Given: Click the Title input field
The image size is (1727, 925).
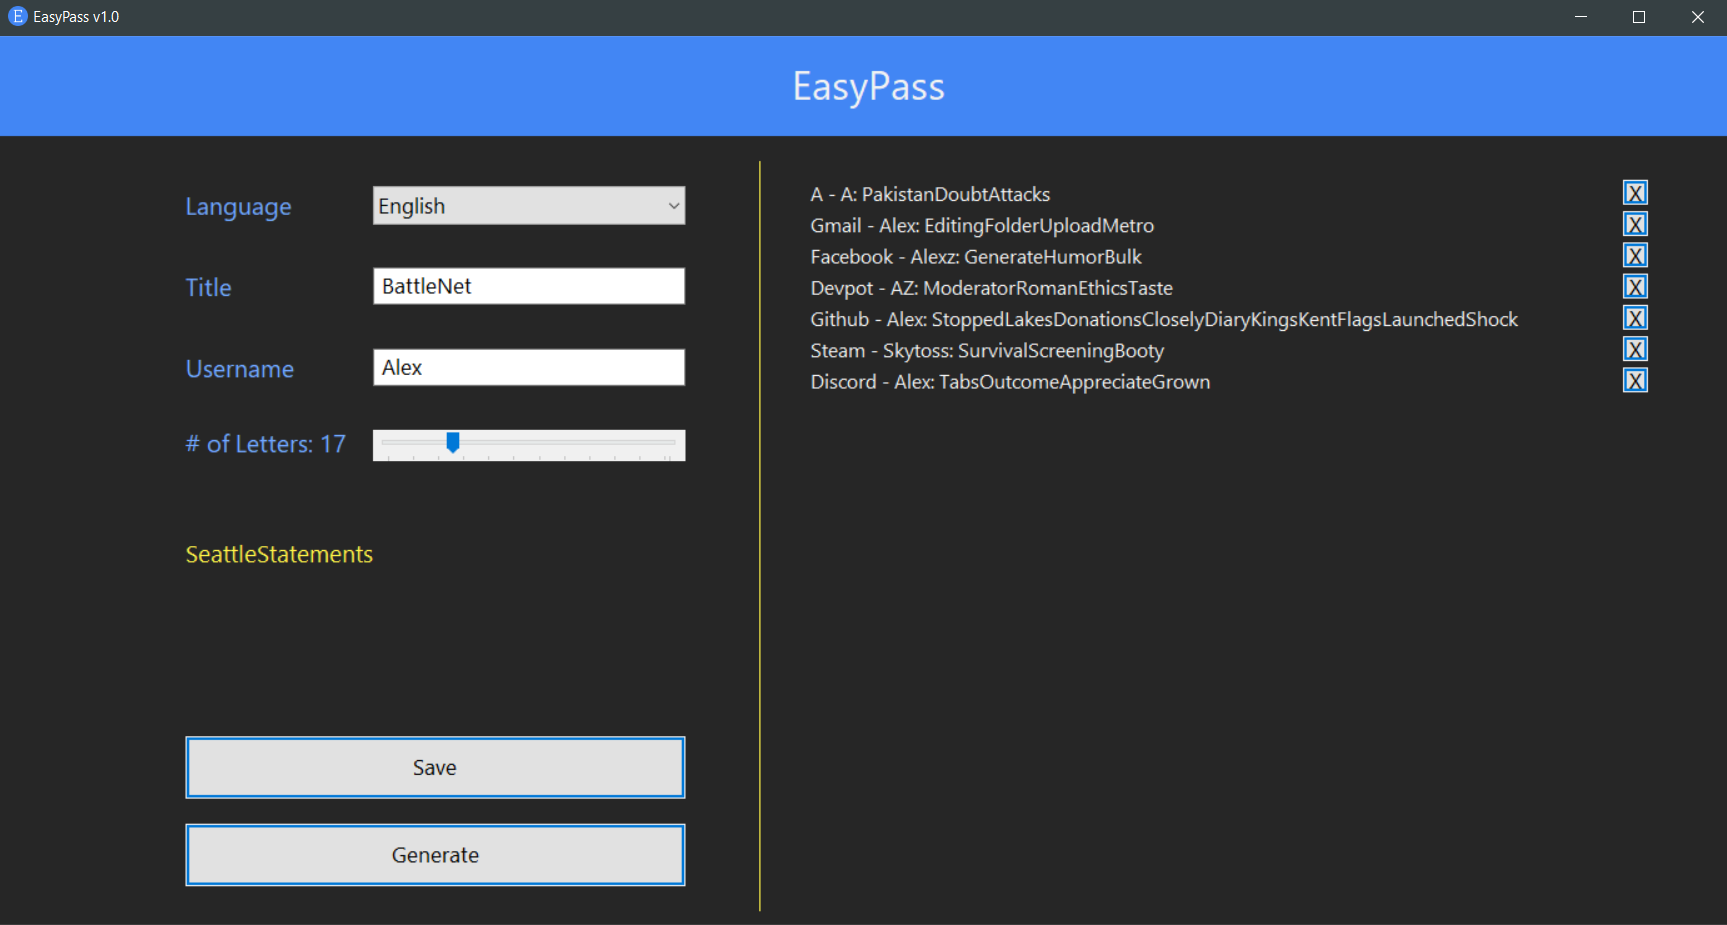Looking at the screenshot, I should [529, 286].
